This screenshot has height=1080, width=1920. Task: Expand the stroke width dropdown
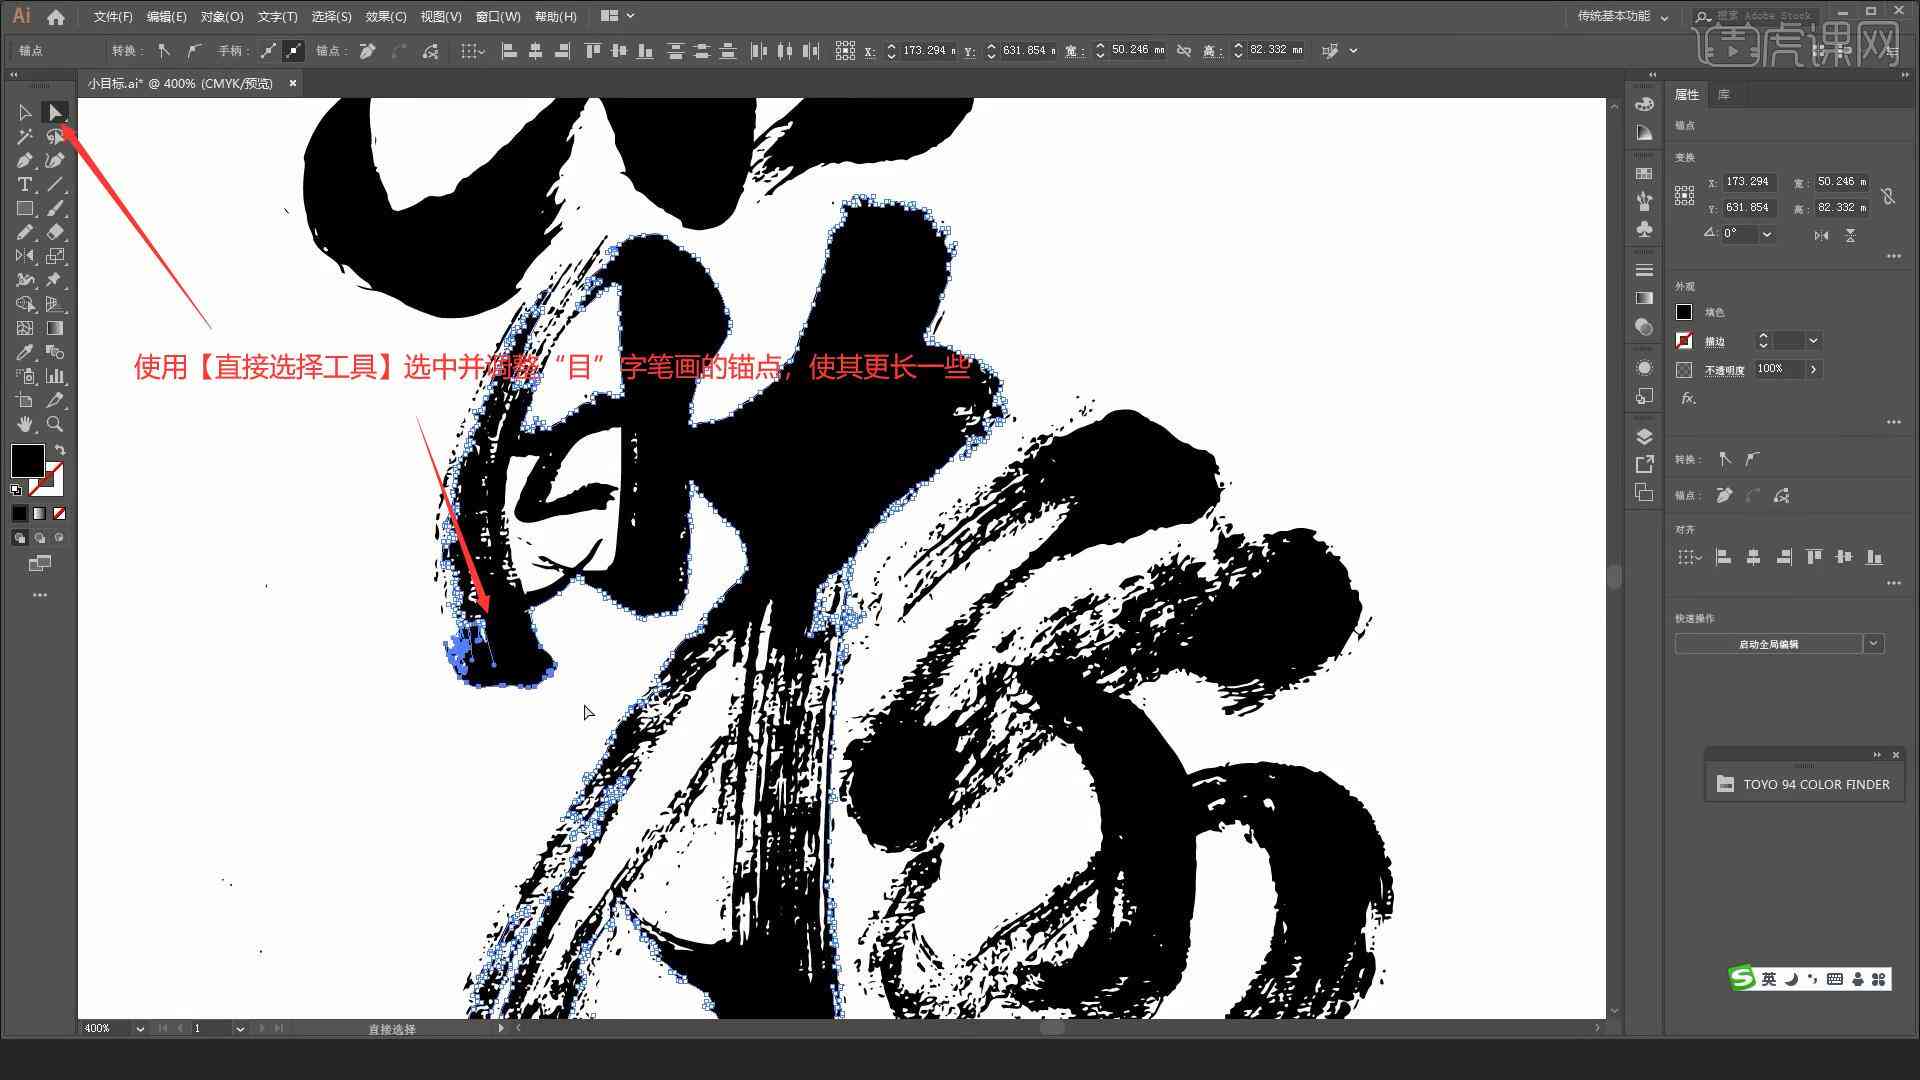(x=1817, y=340)
